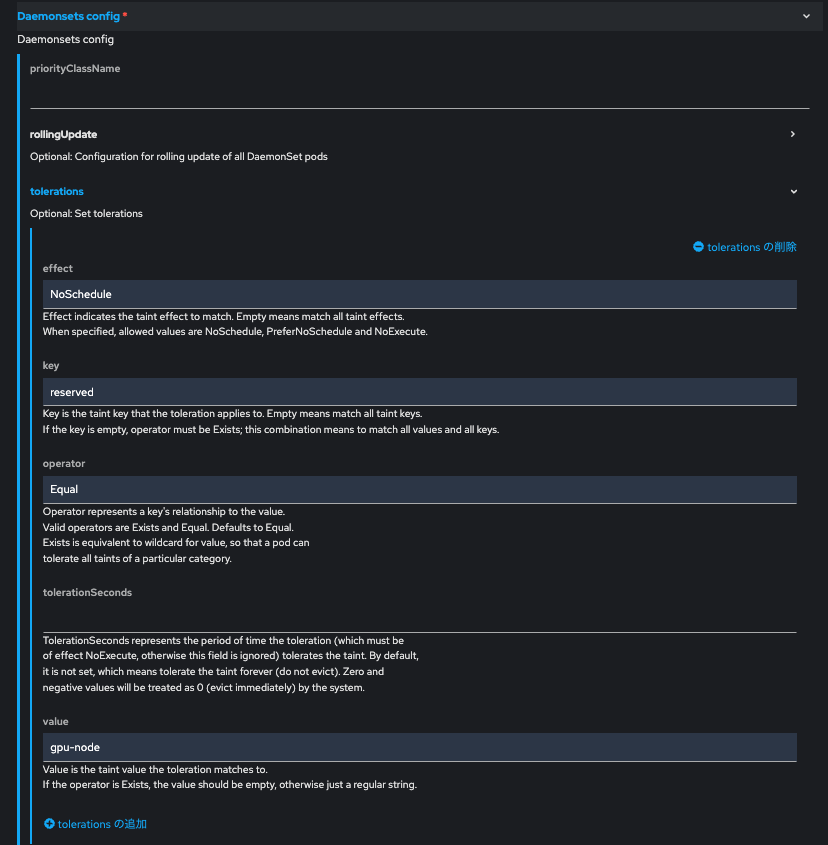Screen dimensions: 828x845
Task: Click the blue tolerations section heading
Action: pyautogui.click(x=57, y=191)
